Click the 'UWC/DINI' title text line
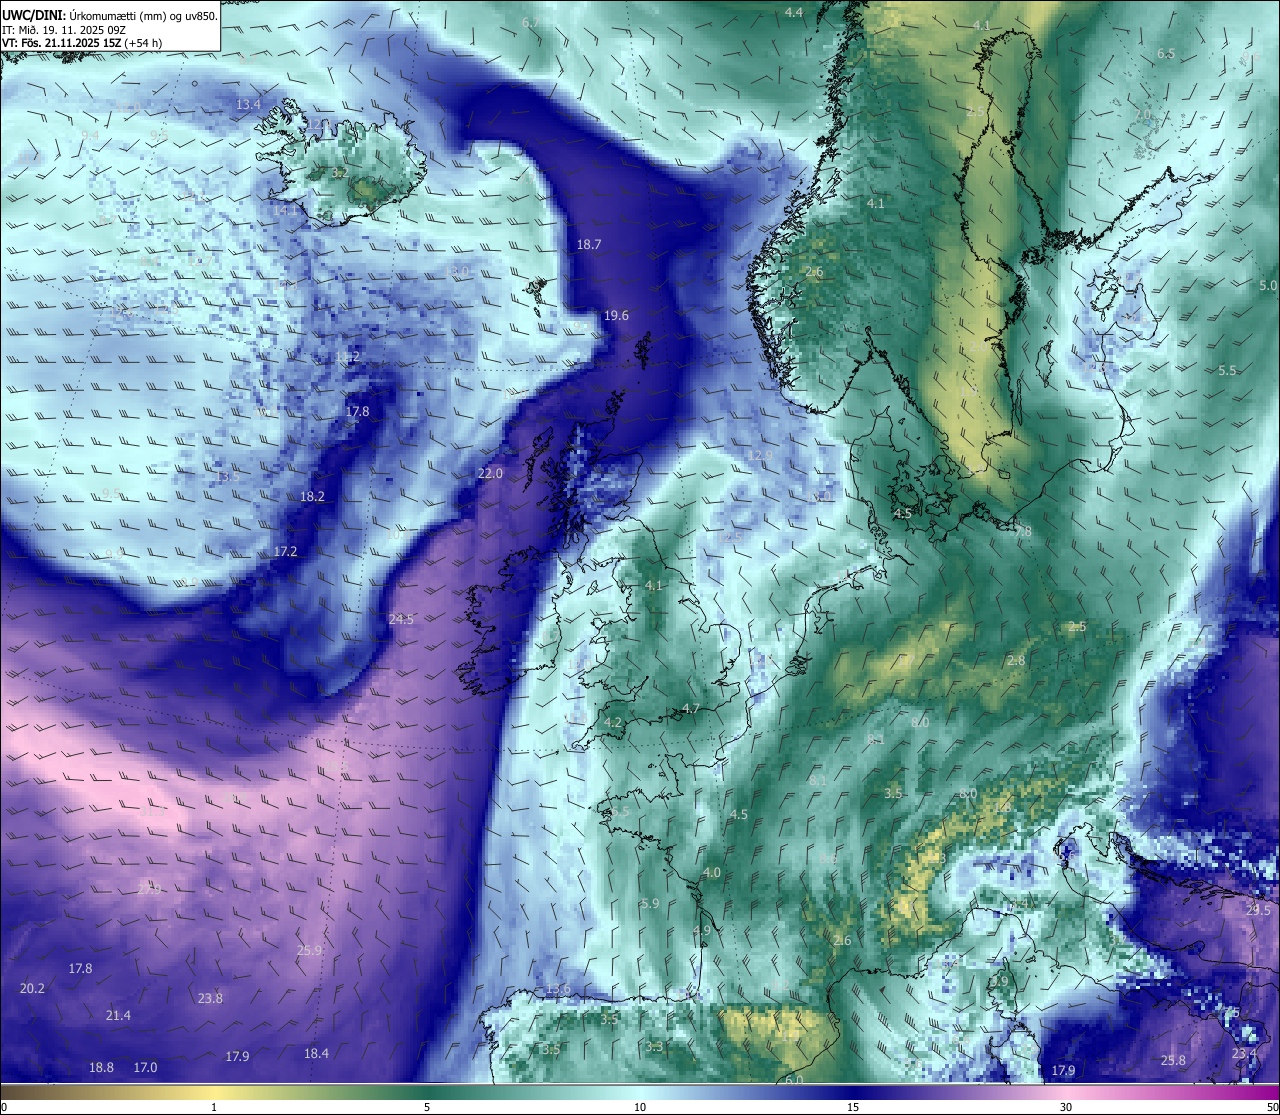 [x=109, y=16]
